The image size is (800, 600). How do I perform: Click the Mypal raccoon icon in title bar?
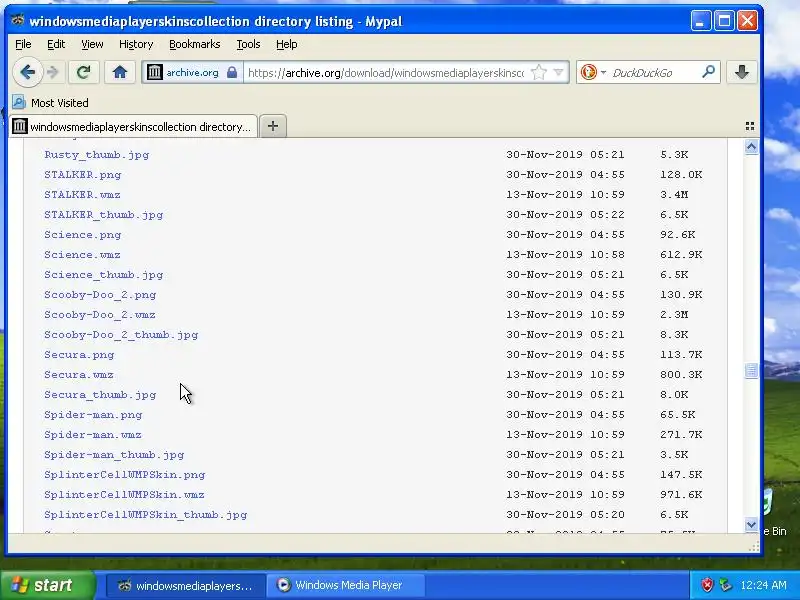18,20
